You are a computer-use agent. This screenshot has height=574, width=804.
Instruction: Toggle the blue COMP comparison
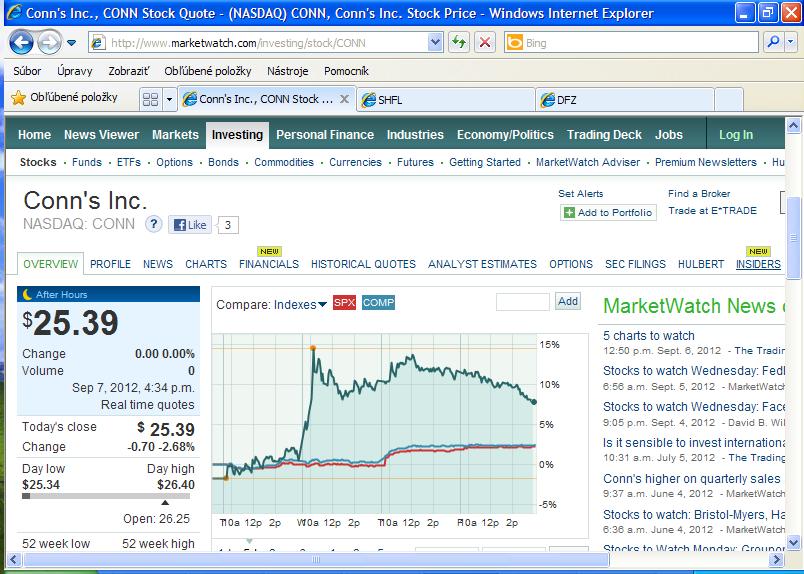[x=378, y=303]
